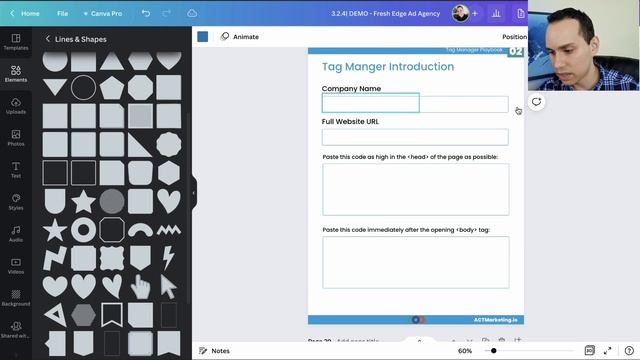Insert the donut ring shape
Screen dimensions: 640x360
tap(83, 230)
